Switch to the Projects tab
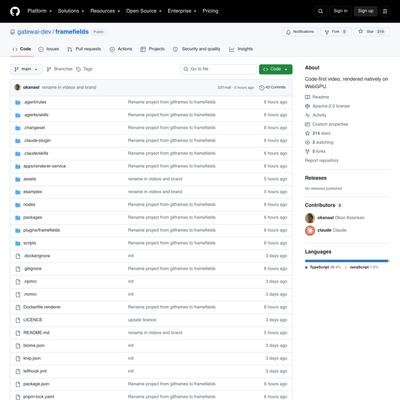The height and width of the screenshot is (400, 400). point(152,49)
